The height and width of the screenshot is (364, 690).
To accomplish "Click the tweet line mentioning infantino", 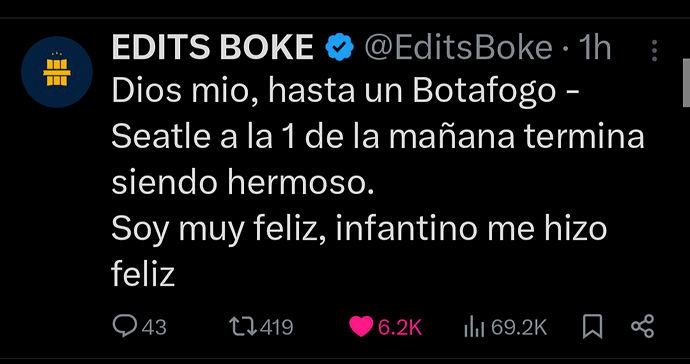I will coord(359,230).
